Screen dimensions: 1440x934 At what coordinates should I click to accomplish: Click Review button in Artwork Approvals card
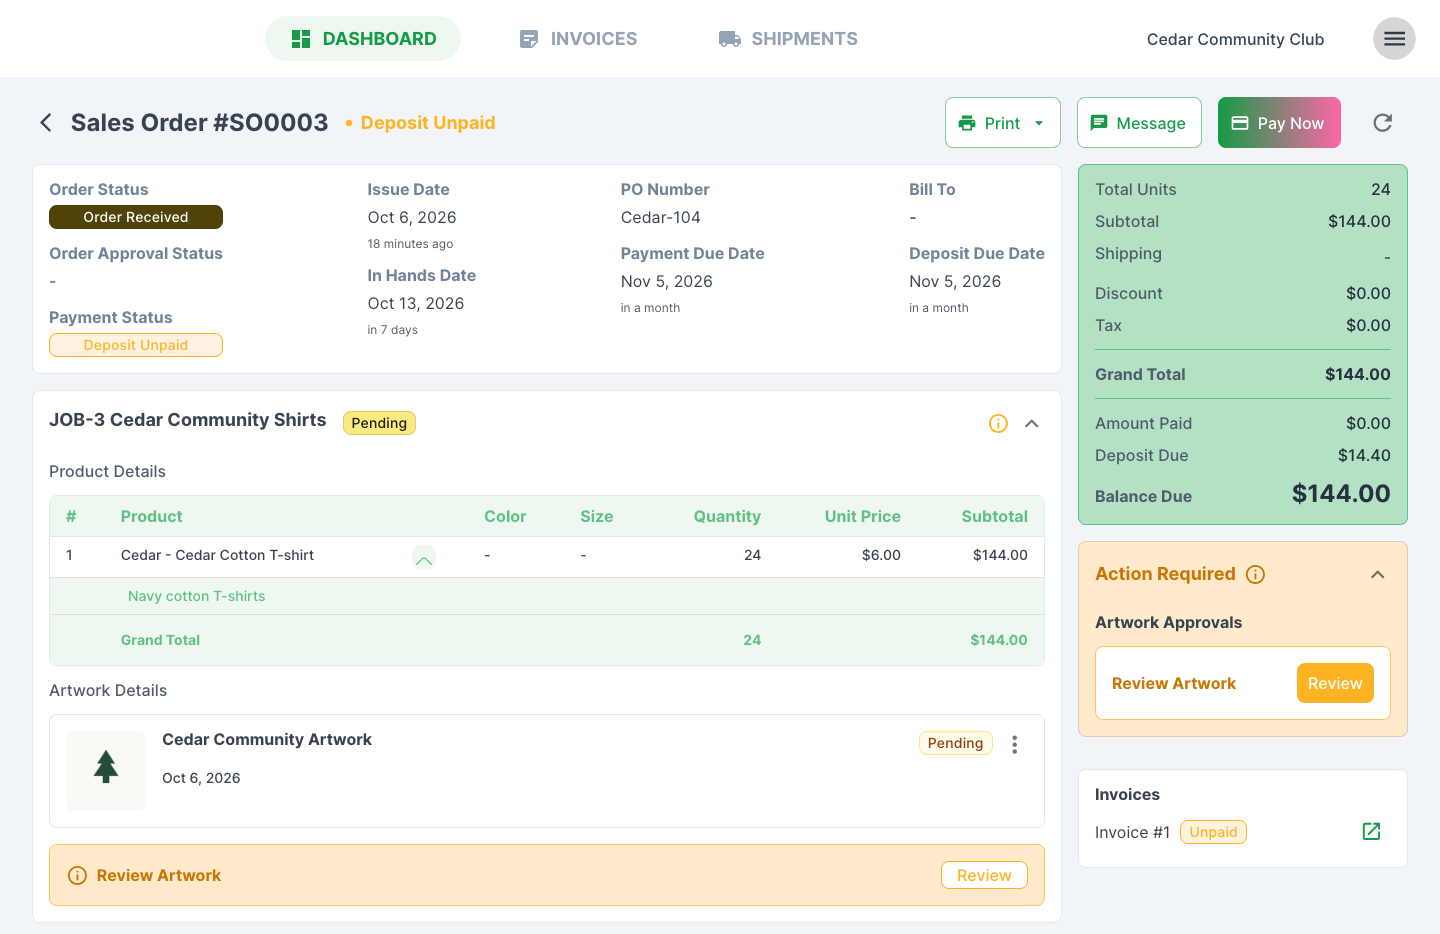tap(1335, 684)
